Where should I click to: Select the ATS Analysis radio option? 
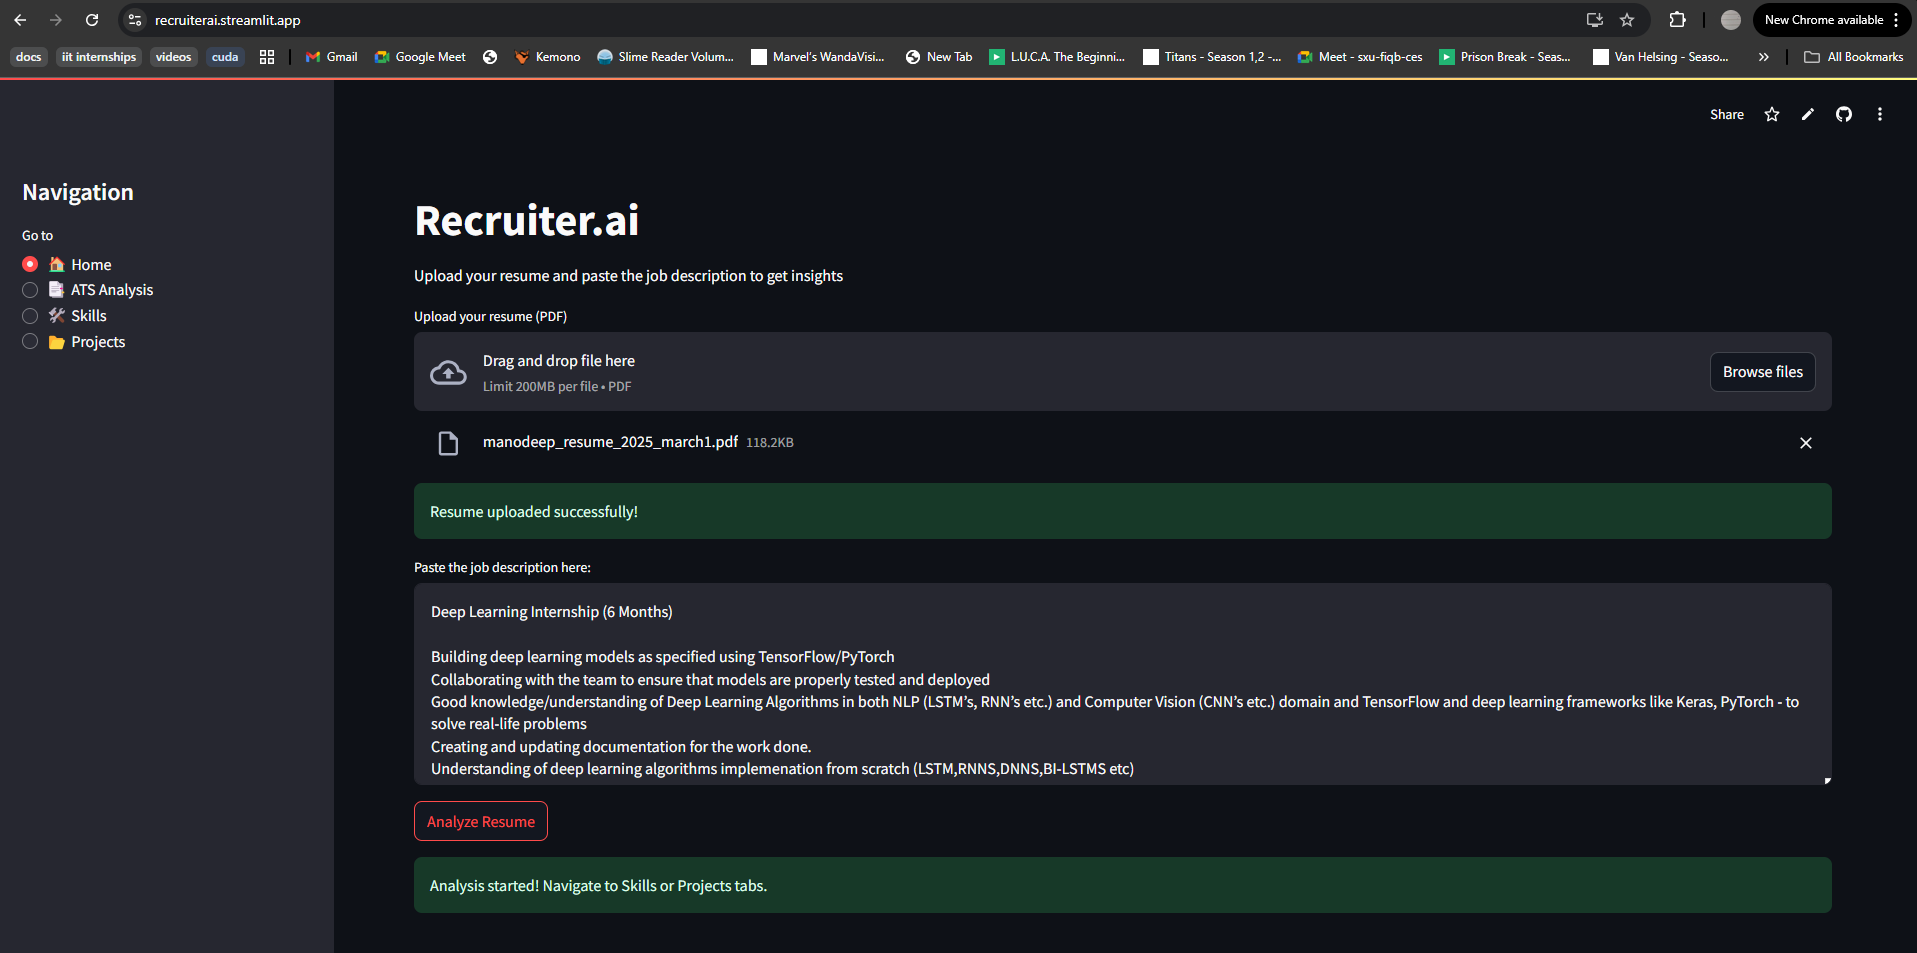[x=30, y=290]
